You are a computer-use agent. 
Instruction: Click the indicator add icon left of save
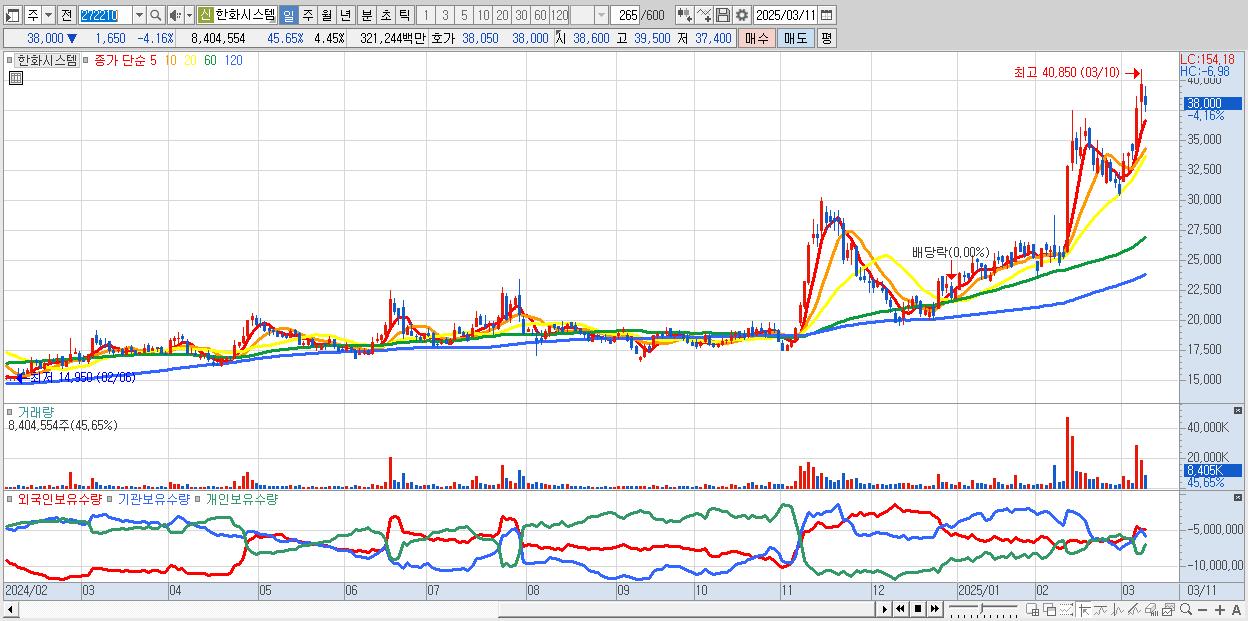pyautogui.click(x=704, y=15)
